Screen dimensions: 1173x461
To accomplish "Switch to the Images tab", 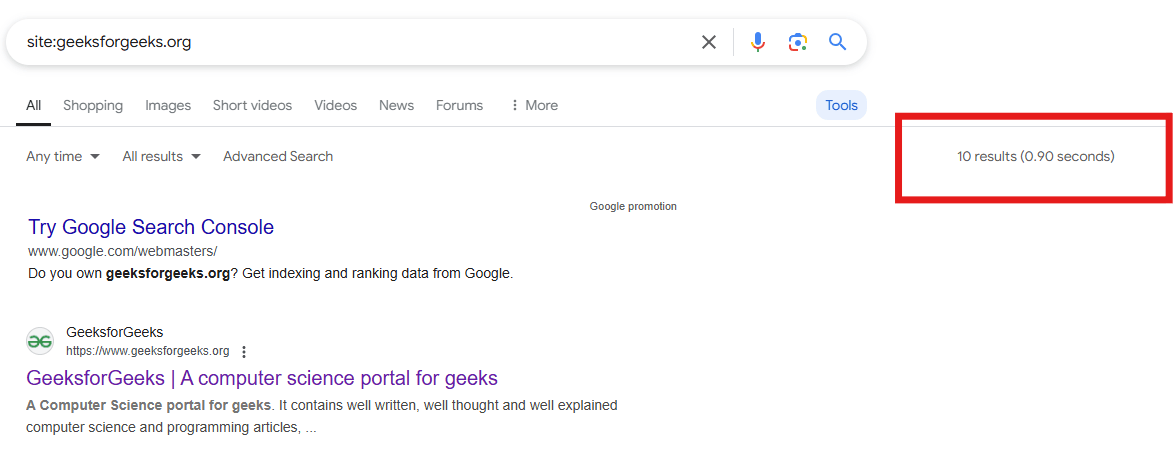I will click(168, 106).
